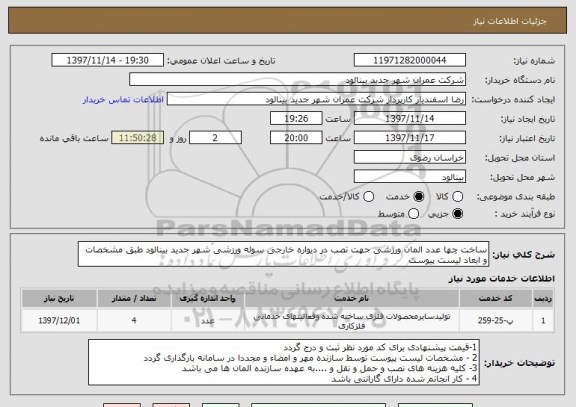Select the متوسط purchase type radio
Image resolution: width=576 pixels, height=407 pixels.
pyautogui.click(x=413, y=213)
